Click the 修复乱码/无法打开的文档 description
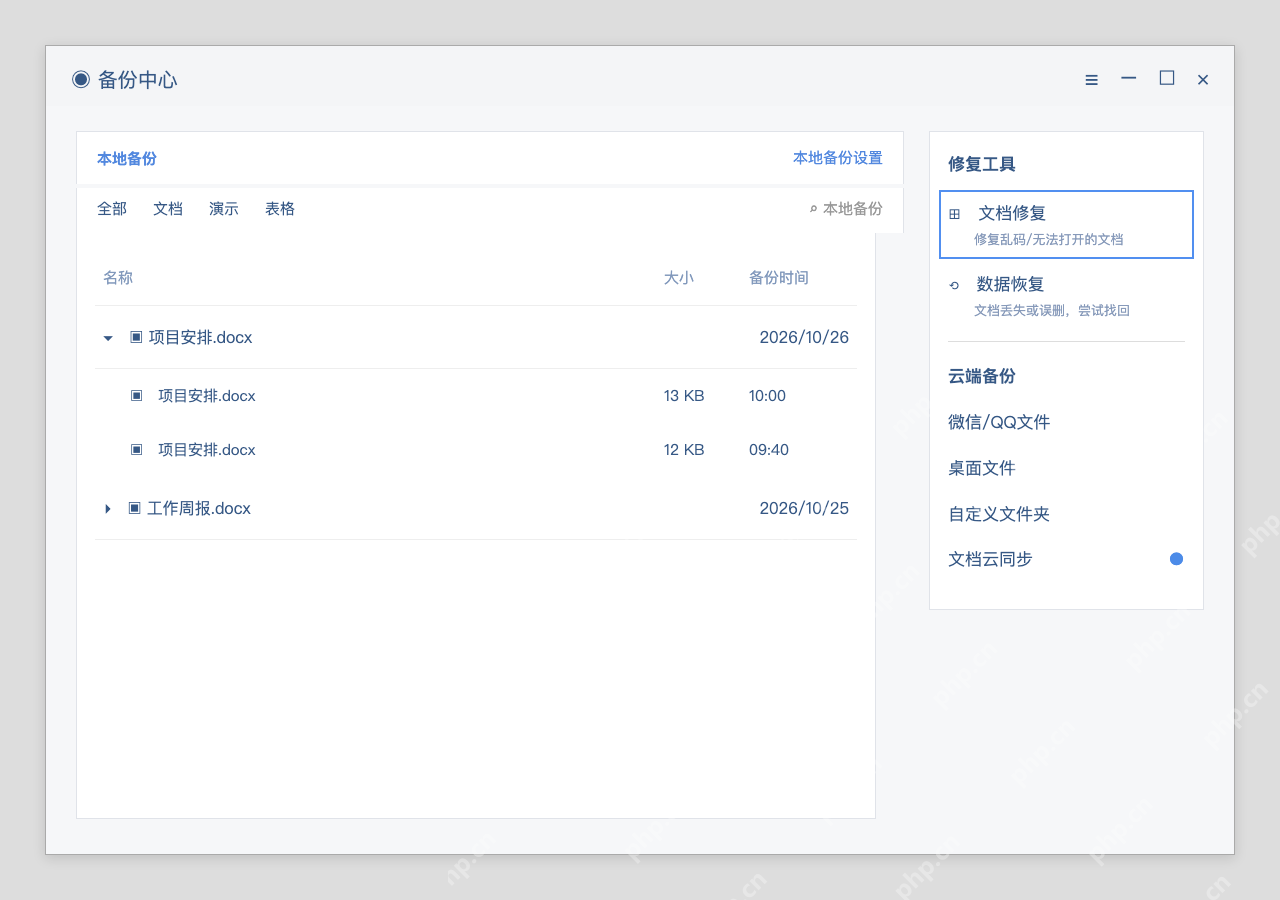Screen dimensions: 1280x900 pos(1049,240)
